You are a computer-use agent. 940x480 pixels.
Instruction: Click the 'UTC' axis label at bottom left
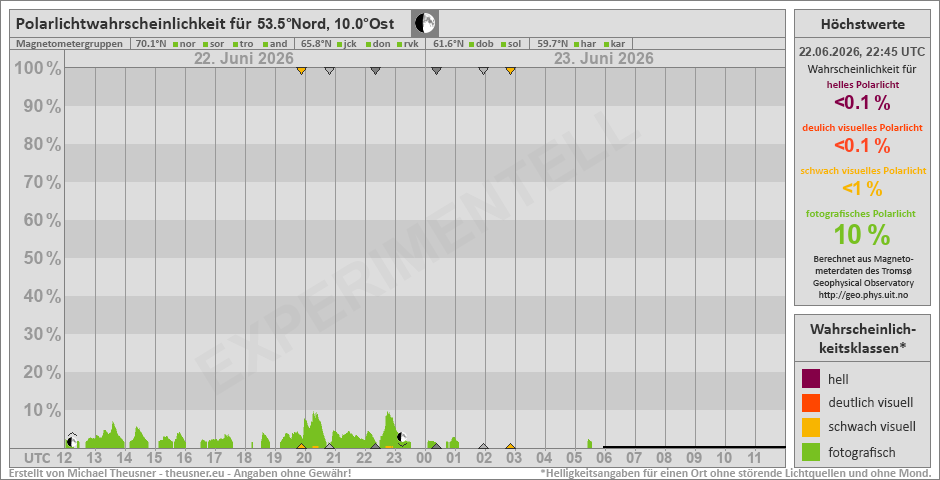[38, 458]
